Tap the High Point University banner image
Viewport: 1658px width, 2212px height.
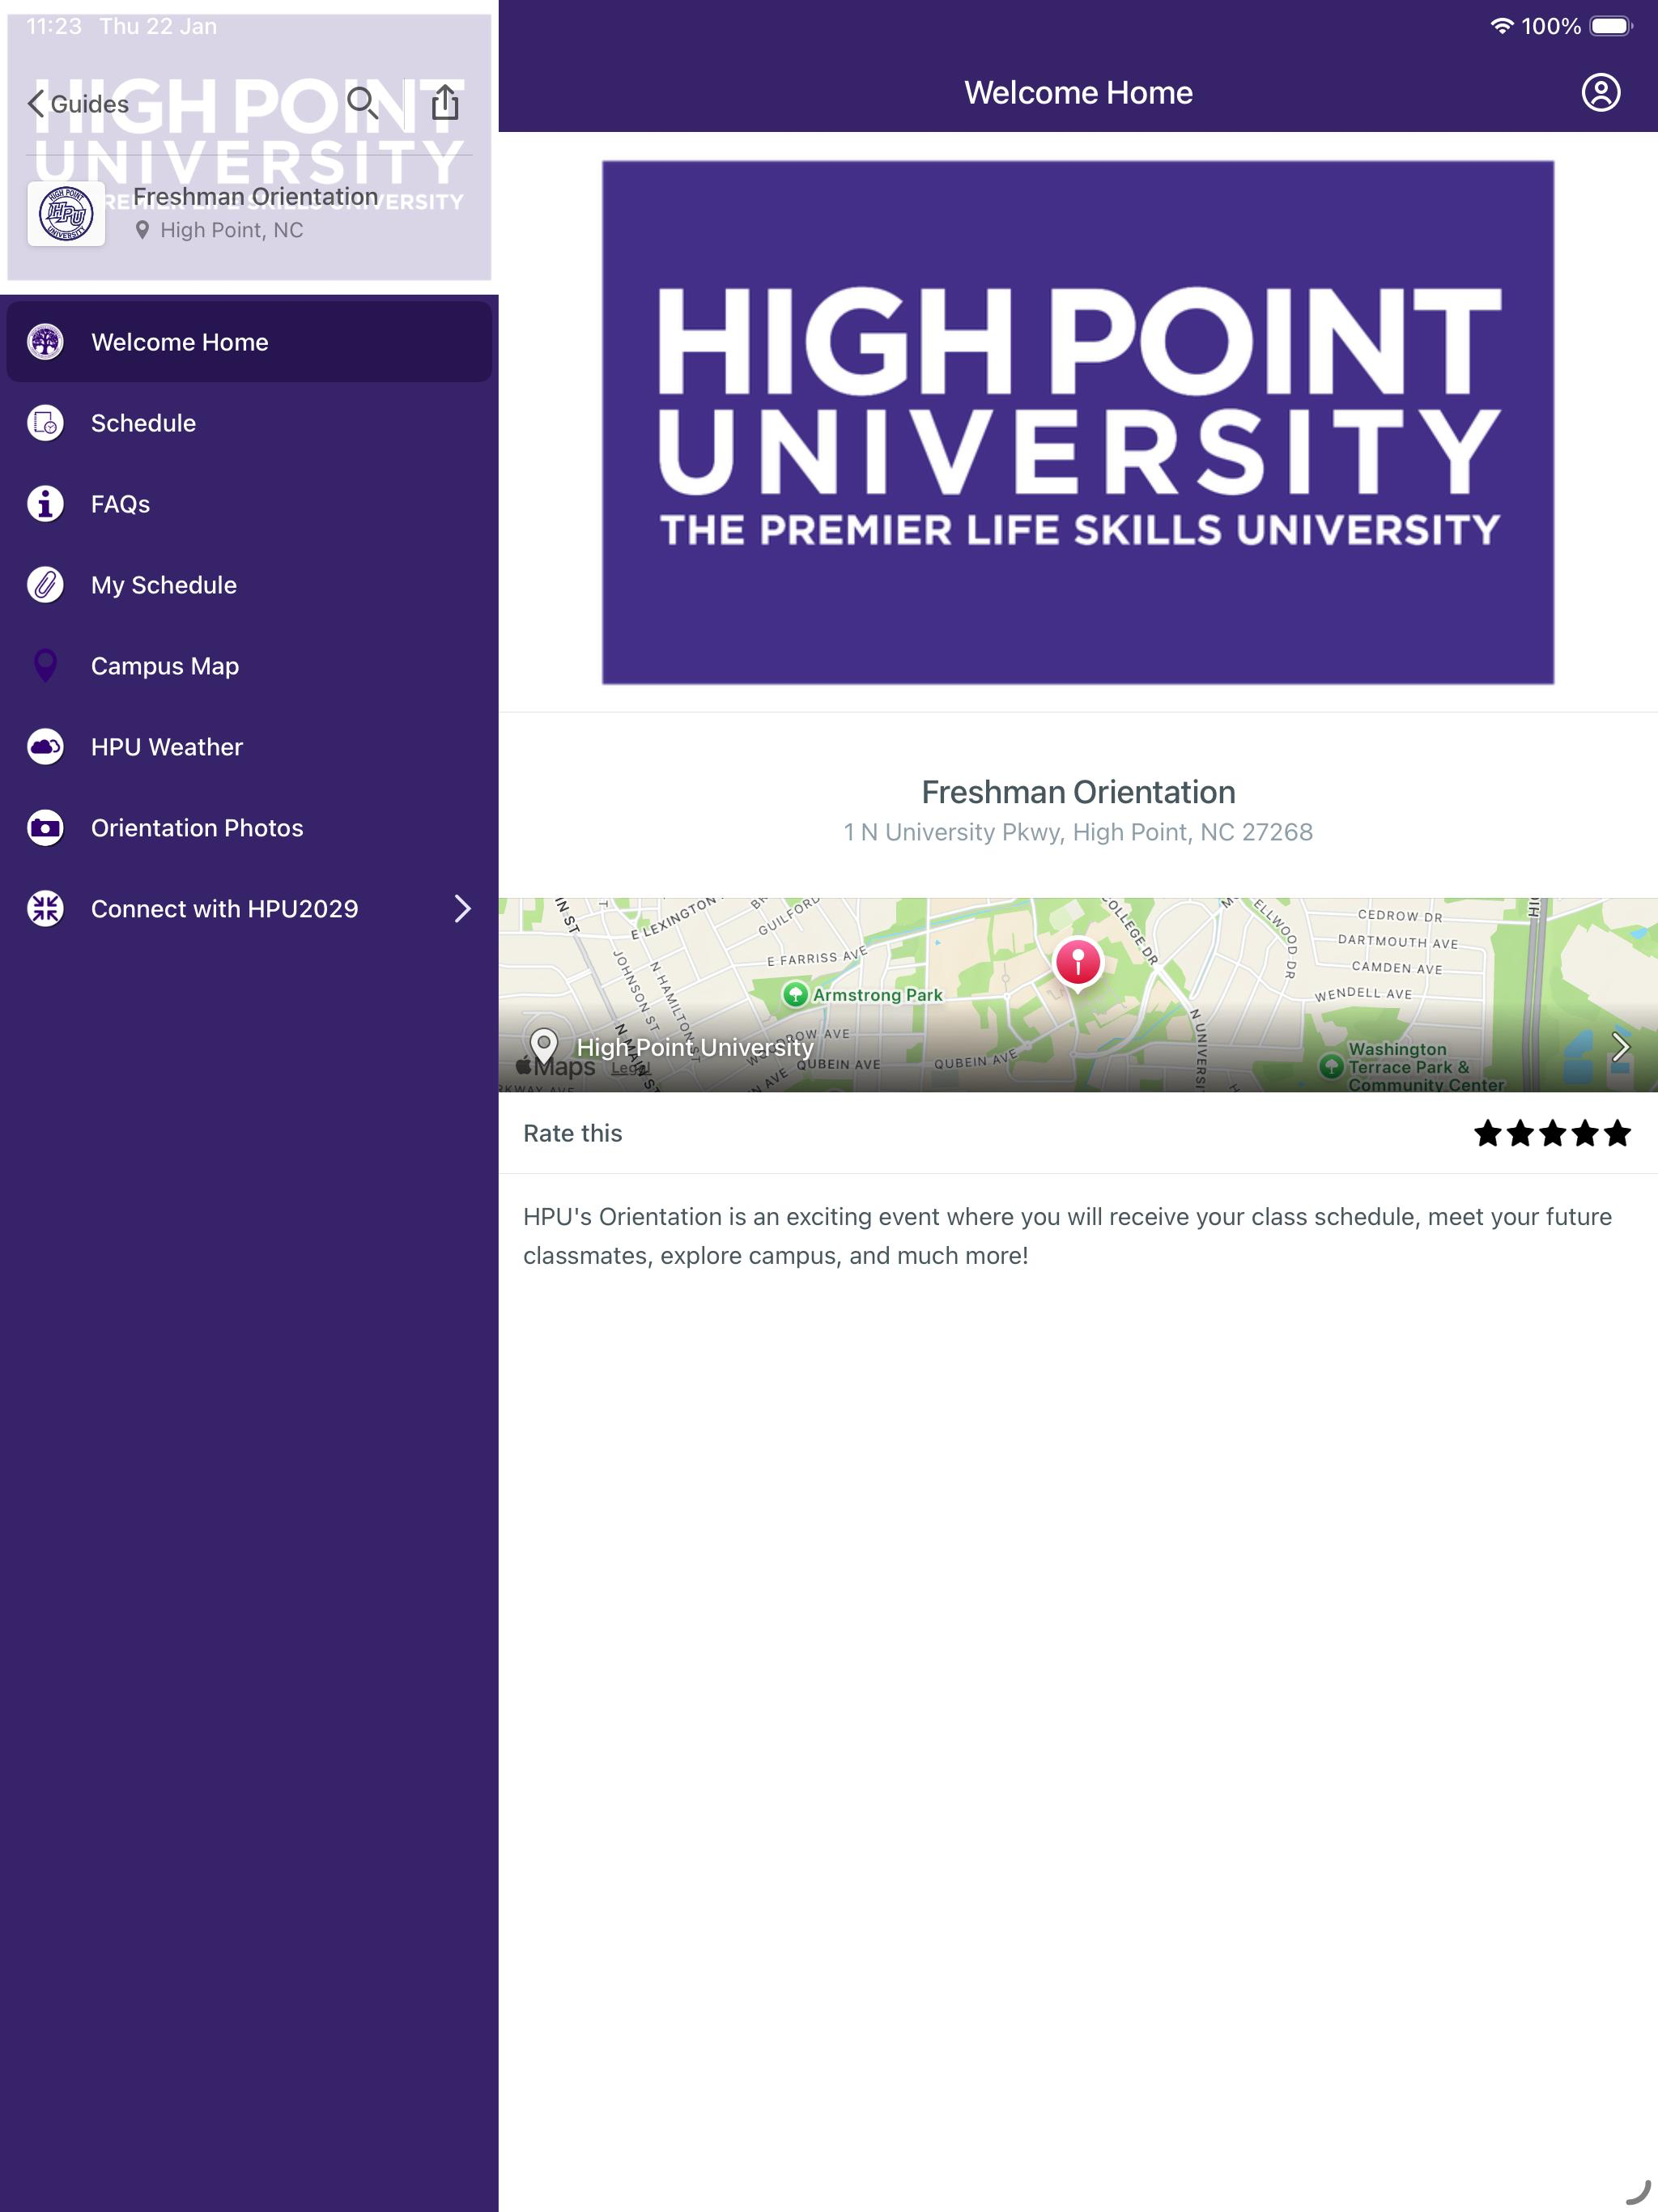point(1077,422)
